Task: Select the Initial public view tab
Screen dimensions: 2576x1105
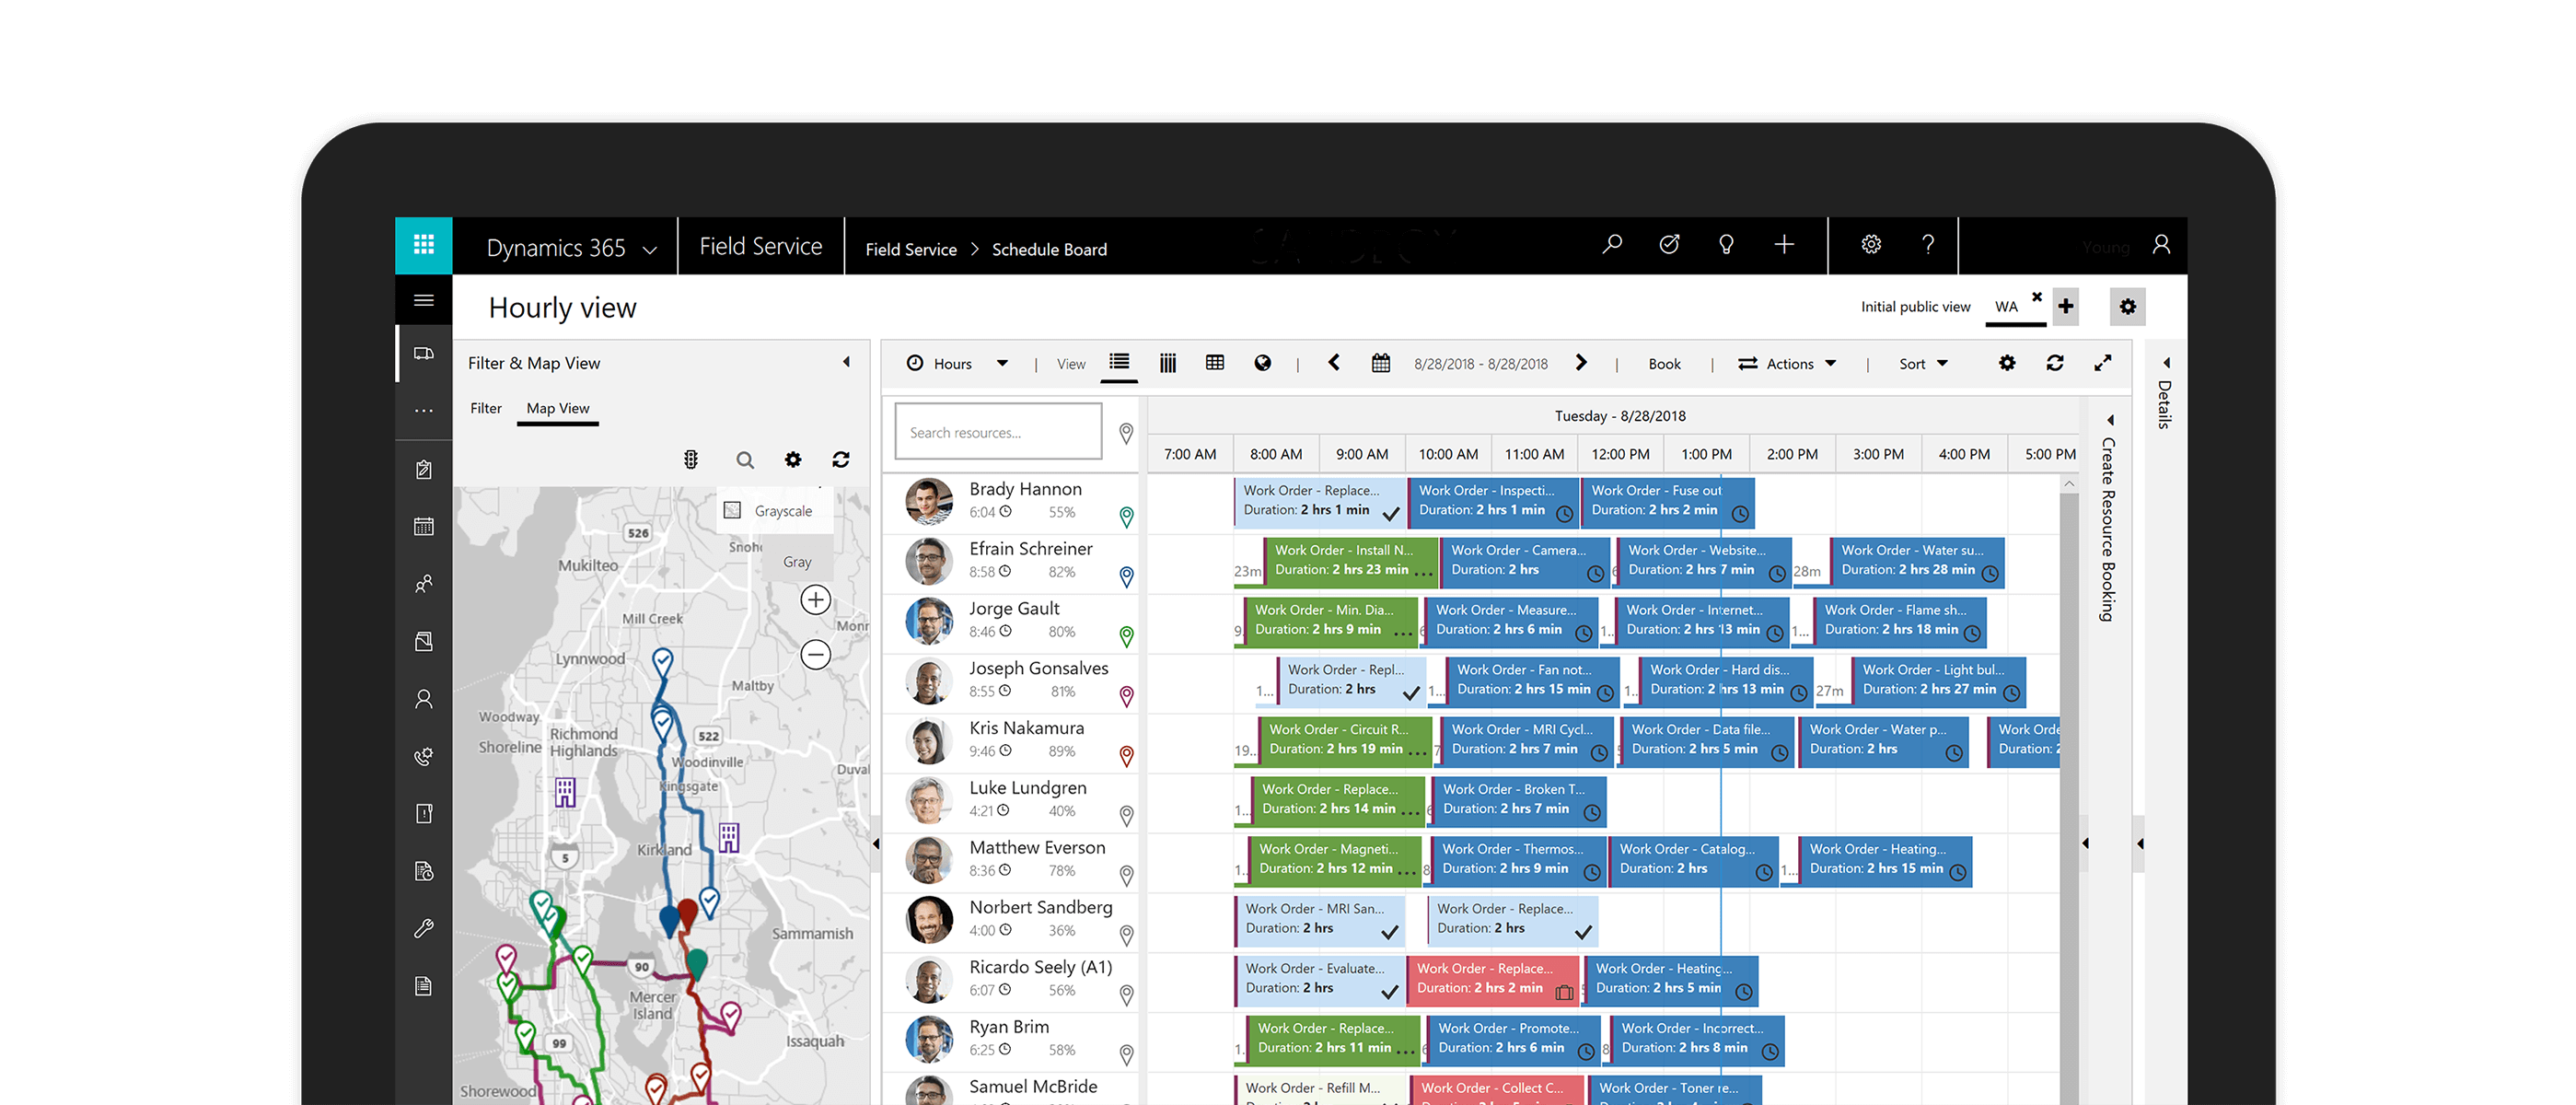Action: [x=1915, y=307]
